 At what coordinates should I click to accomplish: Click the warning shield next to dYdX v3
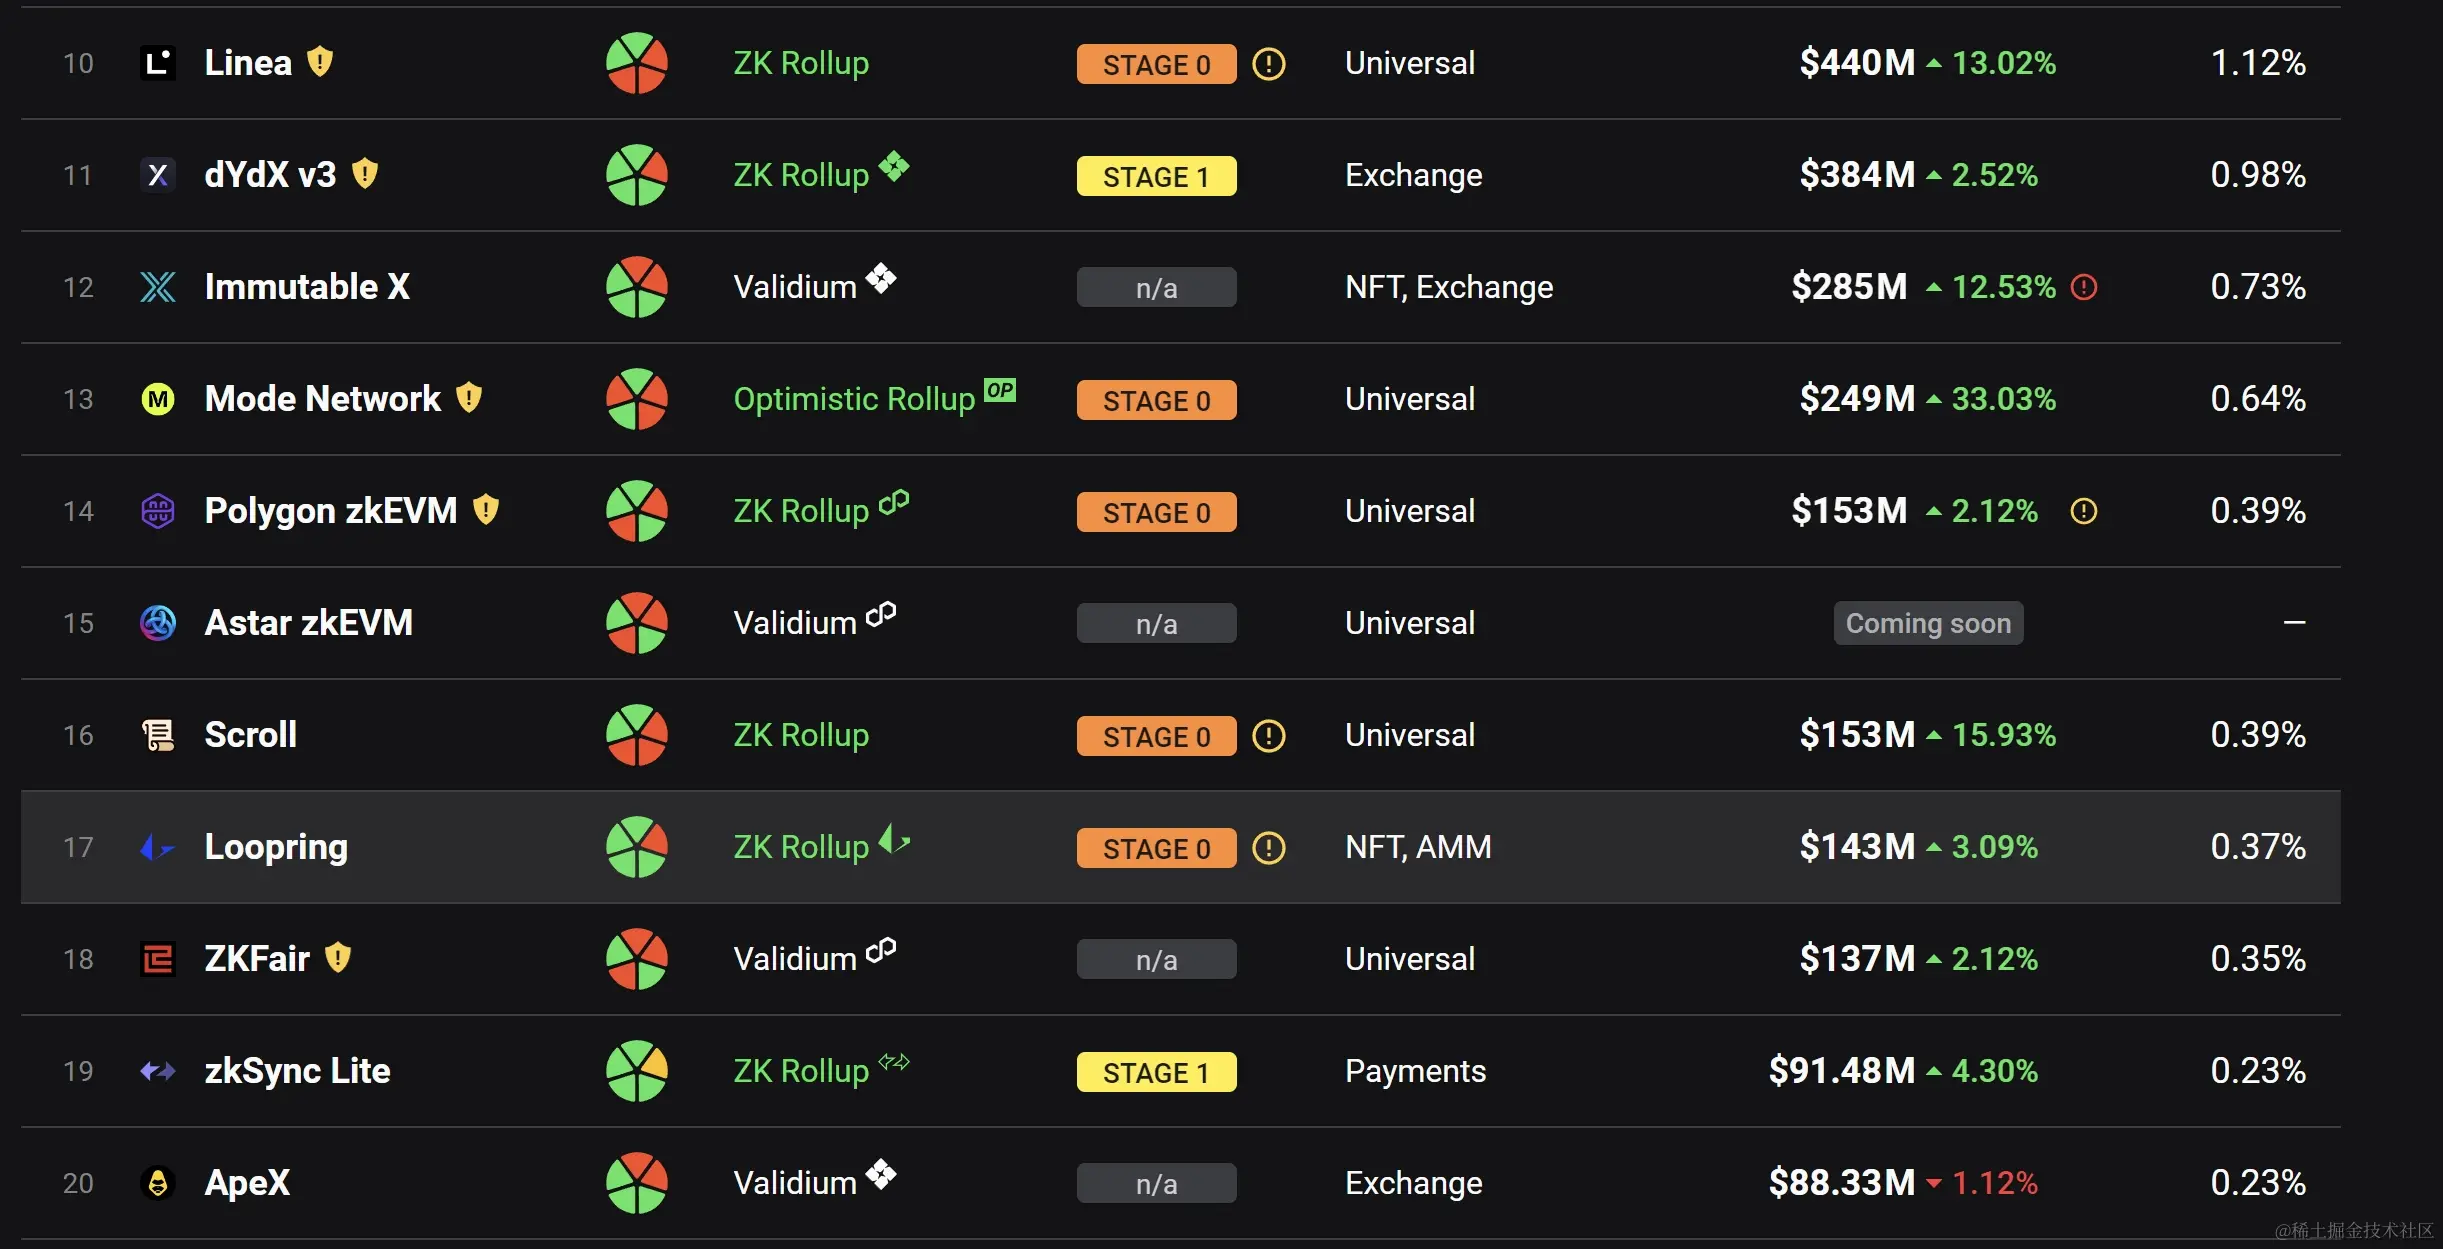pos(365,174)
